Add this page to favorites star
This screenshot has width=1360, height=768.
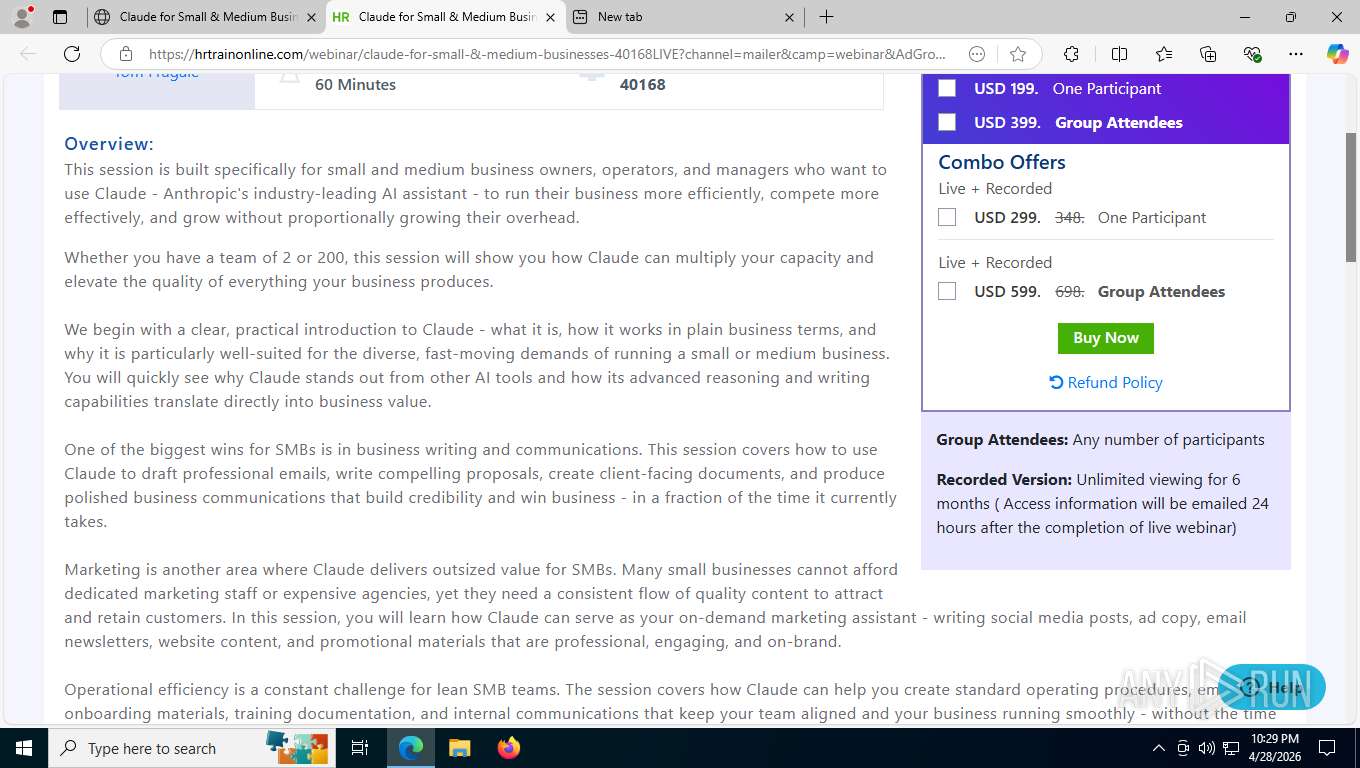tap(1018, 54)
